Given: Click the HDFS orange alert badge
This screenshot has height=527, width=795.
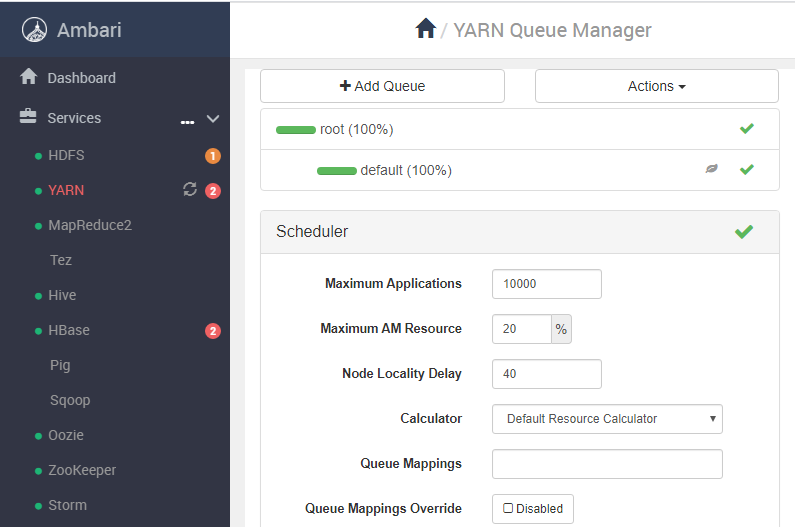Looking at the screenshot, I should (x=213, y=156).
